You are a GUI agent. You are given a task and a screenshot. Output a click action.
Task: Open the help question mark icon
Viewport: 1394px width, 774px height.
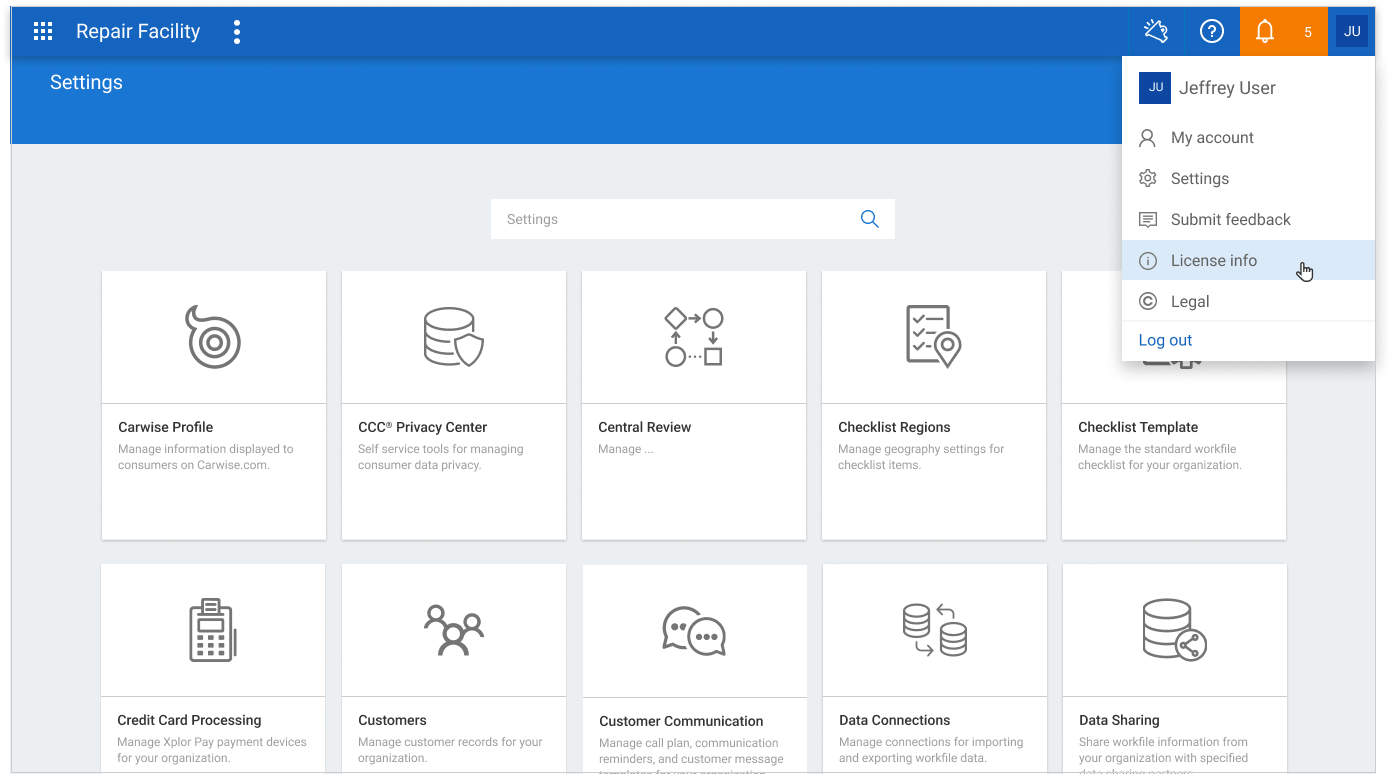tap(1212, 32)
